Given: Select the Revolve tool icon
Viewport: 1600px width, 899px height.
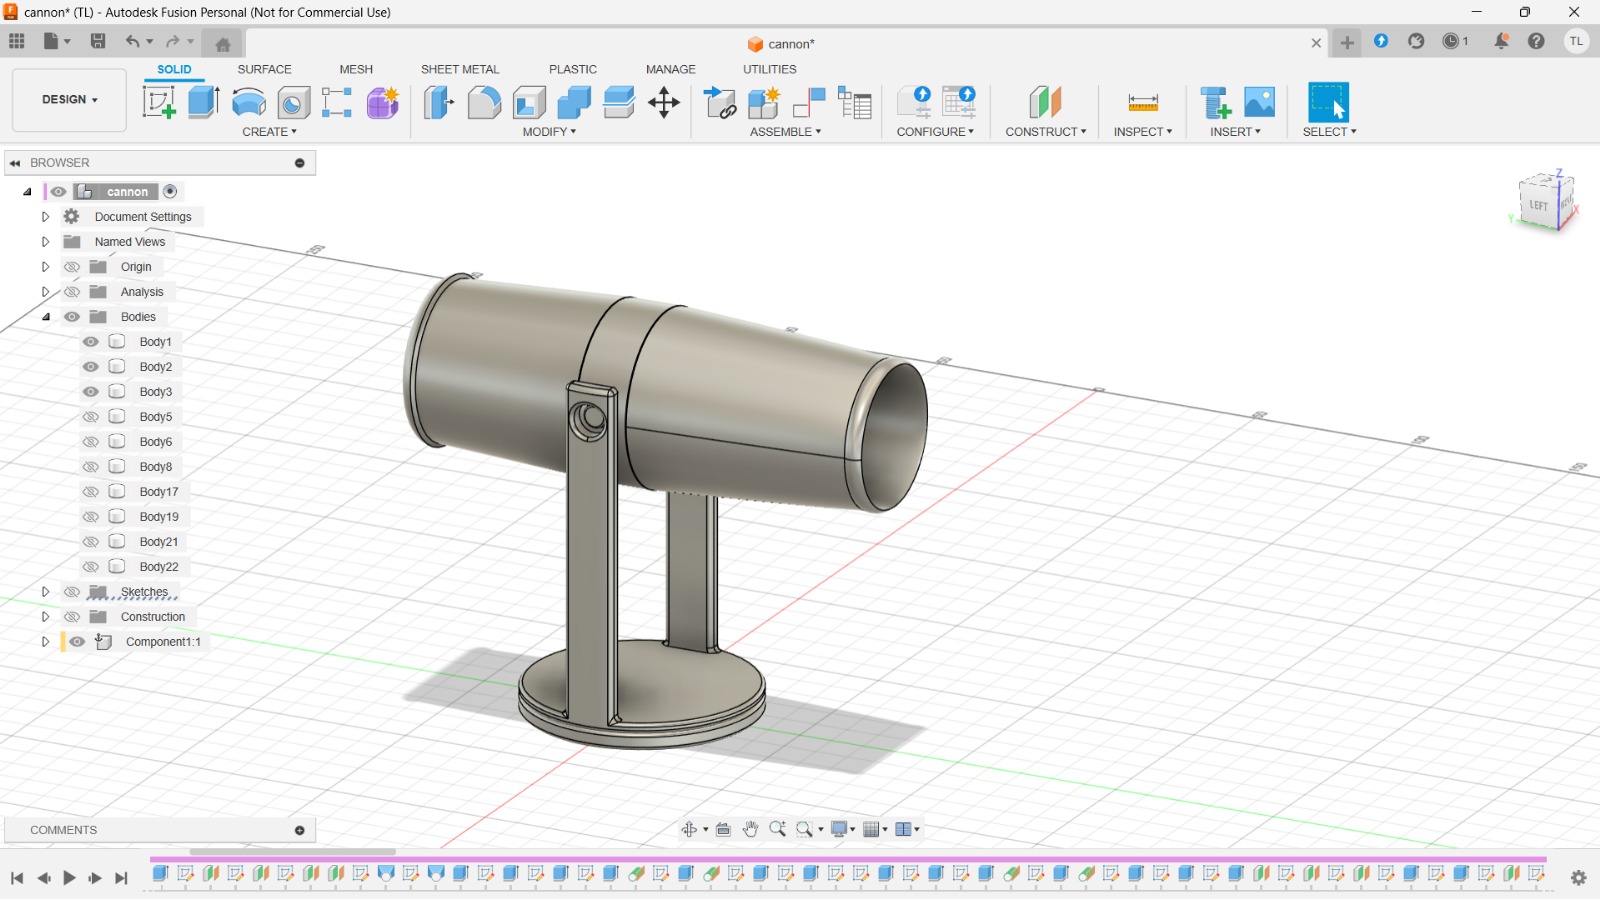Looking at the screenshot, I should pyautogui.click(x=249, y=102).
